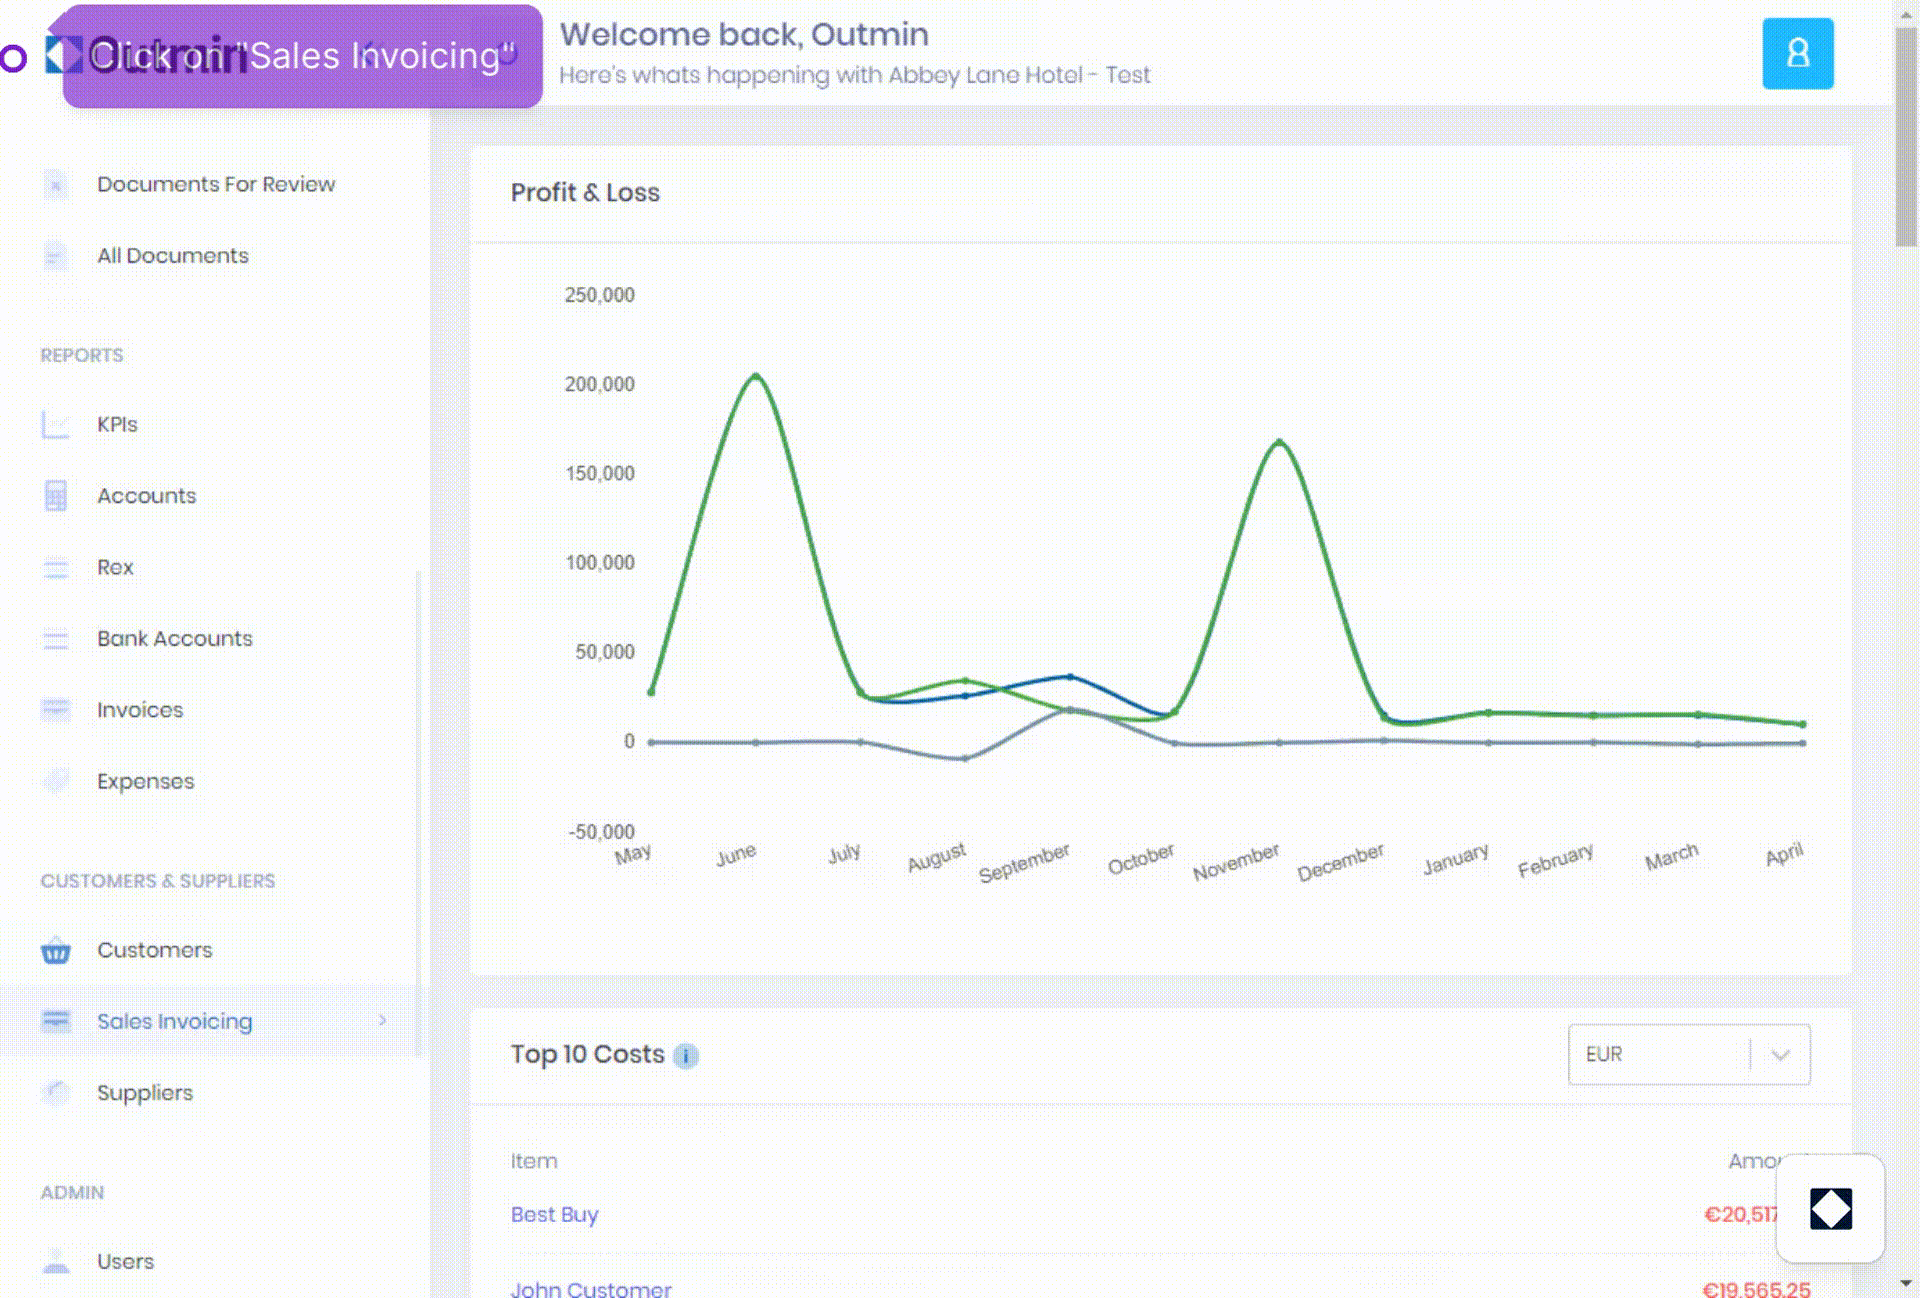Click the Customers basket icon

point(56,950)
